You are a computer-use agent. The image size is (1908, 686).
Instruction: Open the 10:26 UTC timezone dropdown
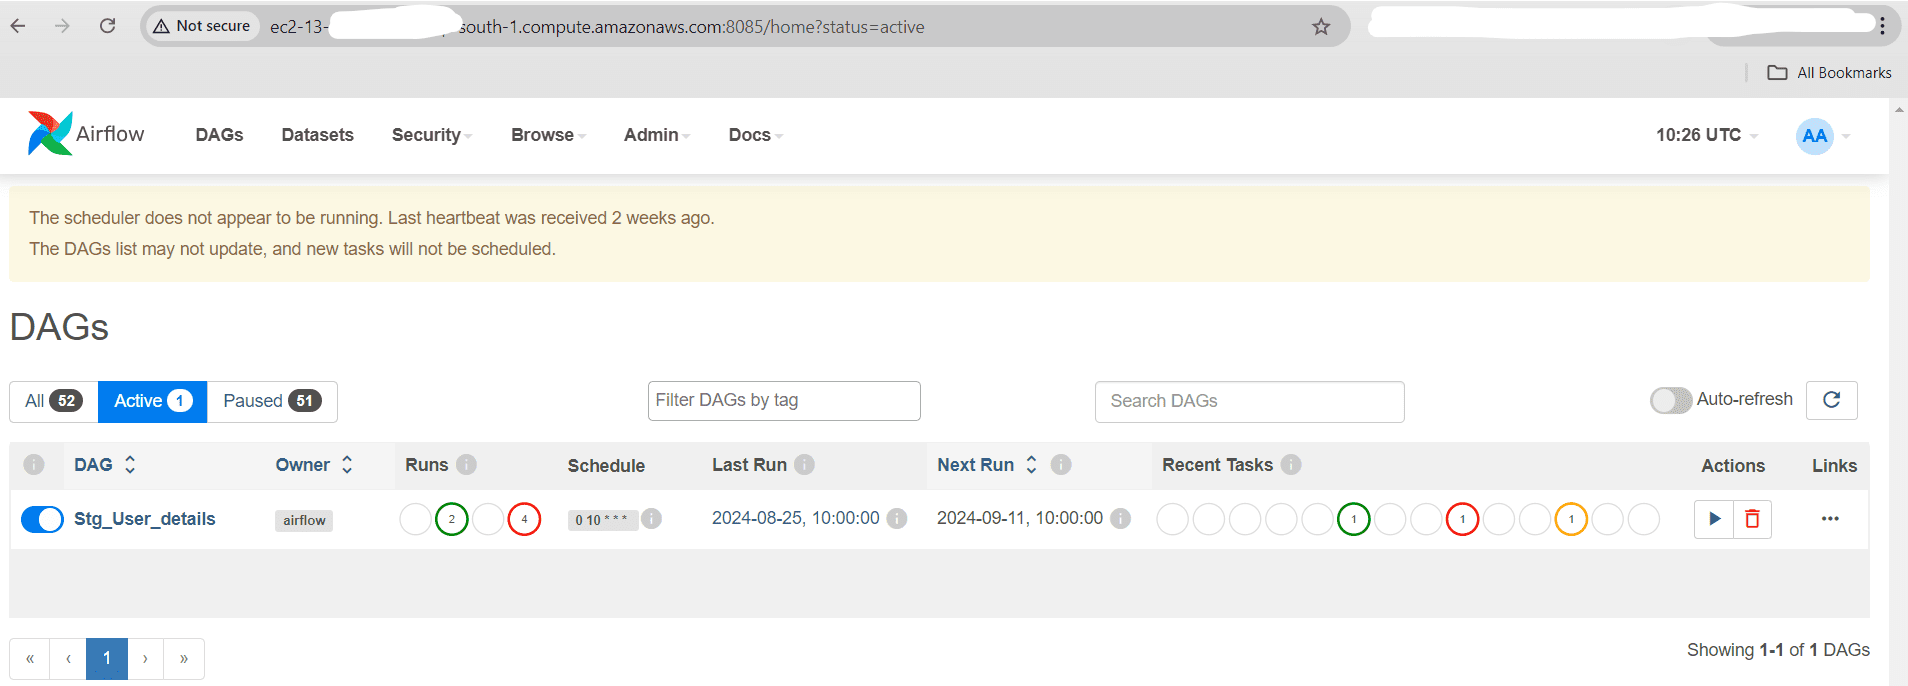pyautogui.click(x=1705, y=135)
